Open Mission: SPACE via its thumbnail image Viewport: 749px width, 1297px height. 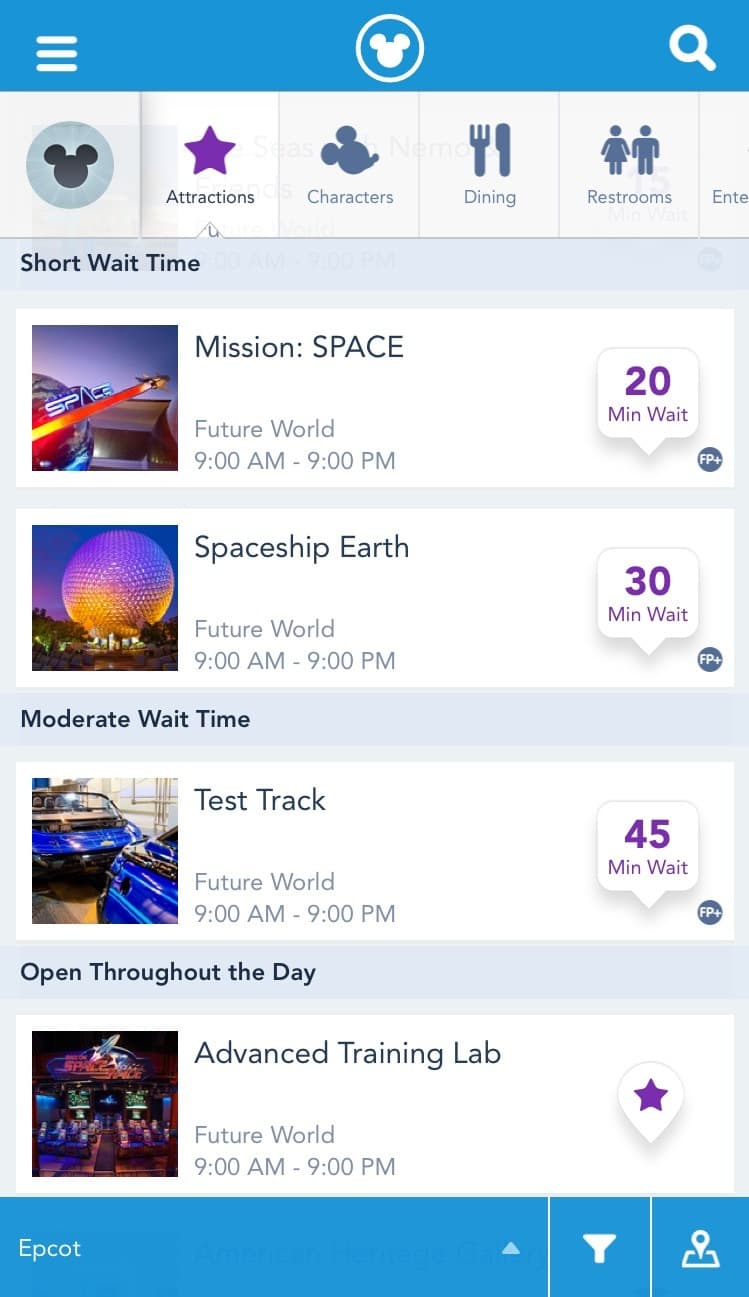[x=104, y=397]
